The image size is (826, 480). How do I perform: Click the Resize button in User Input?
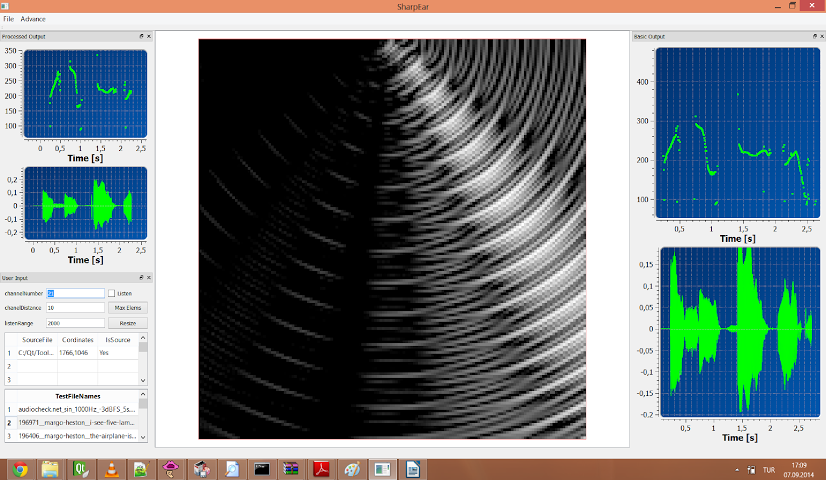click(x=127, y=323)
